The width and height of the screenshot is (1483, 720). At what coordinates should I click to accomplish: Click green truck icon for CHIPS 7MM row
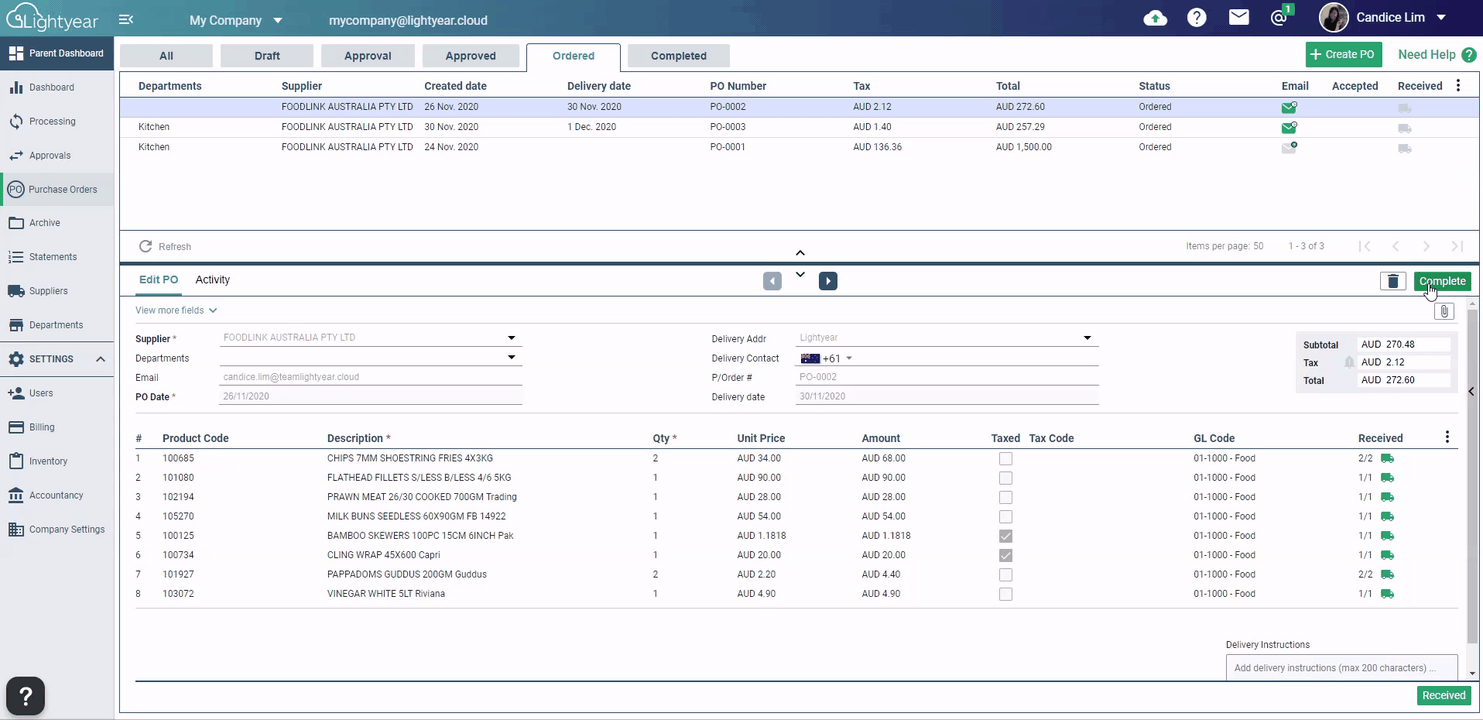1387,459
